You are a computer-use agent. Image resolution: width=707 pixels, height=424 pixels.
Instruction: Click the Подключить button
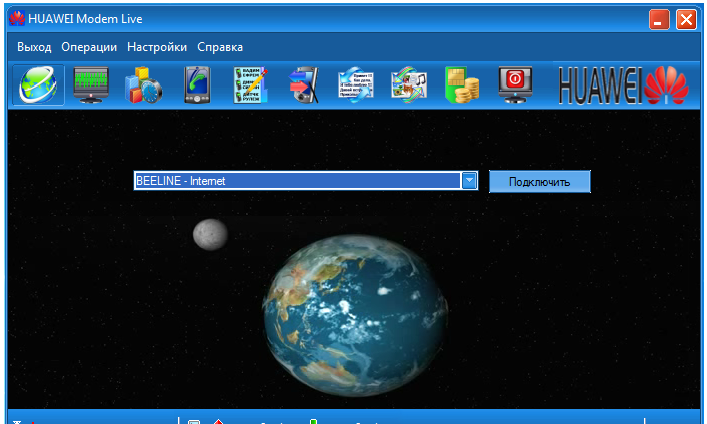tap(540, 182)
